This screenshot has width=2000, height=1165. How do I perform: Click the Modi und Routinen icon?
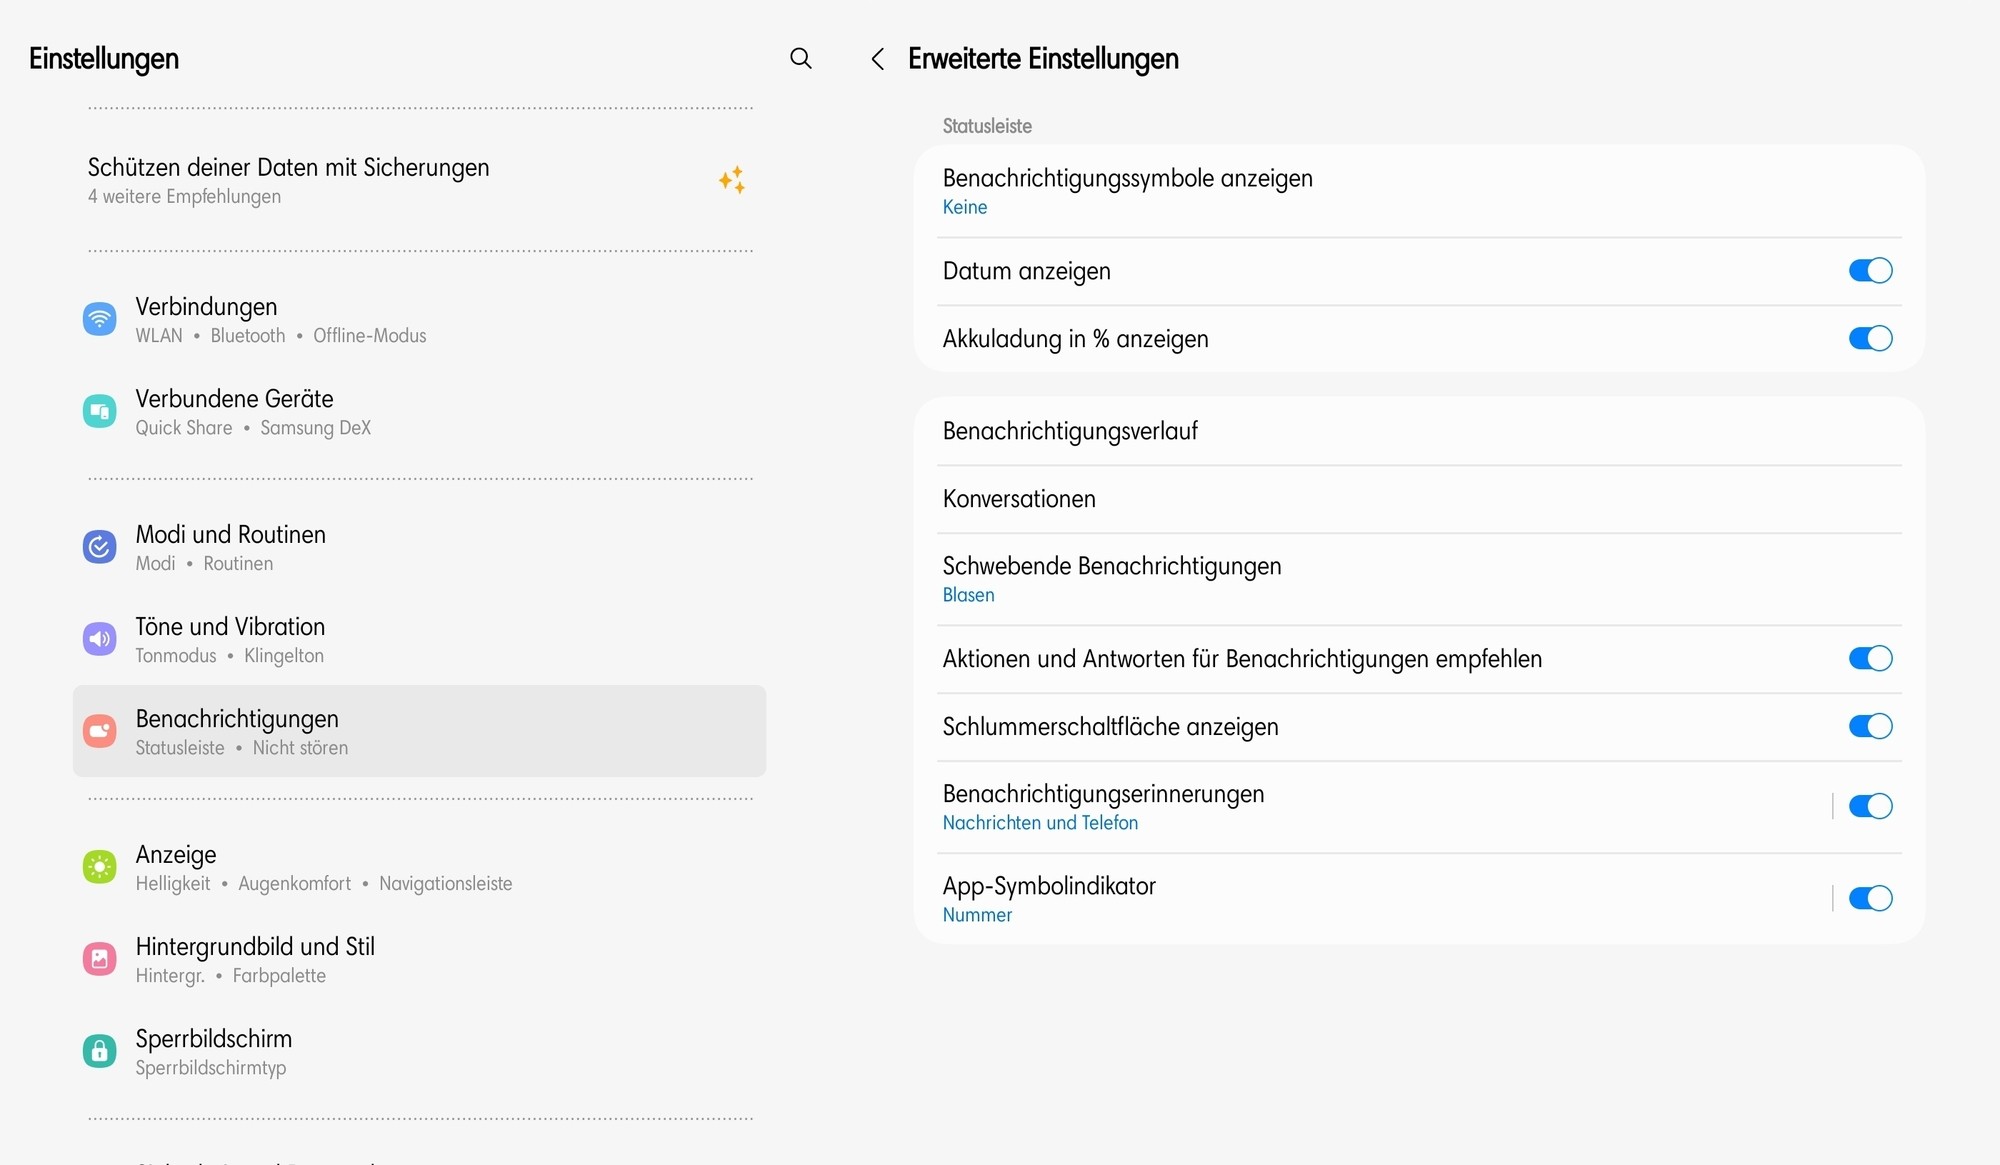pyautogui.click(x=99, y=547)
